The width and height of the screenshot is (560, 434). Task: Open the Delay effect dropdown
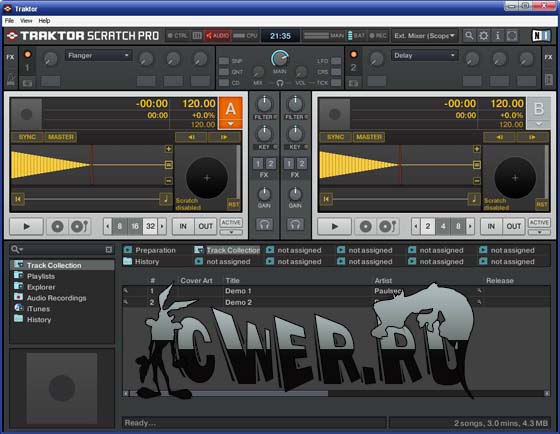click(x=425, y=55)
